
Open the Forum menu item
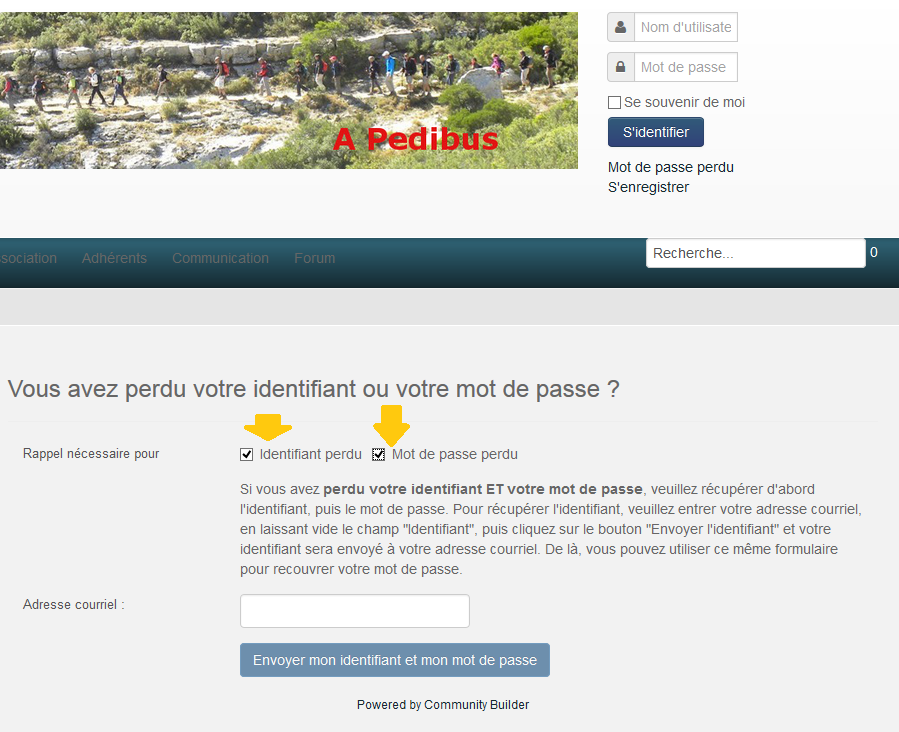314,258
